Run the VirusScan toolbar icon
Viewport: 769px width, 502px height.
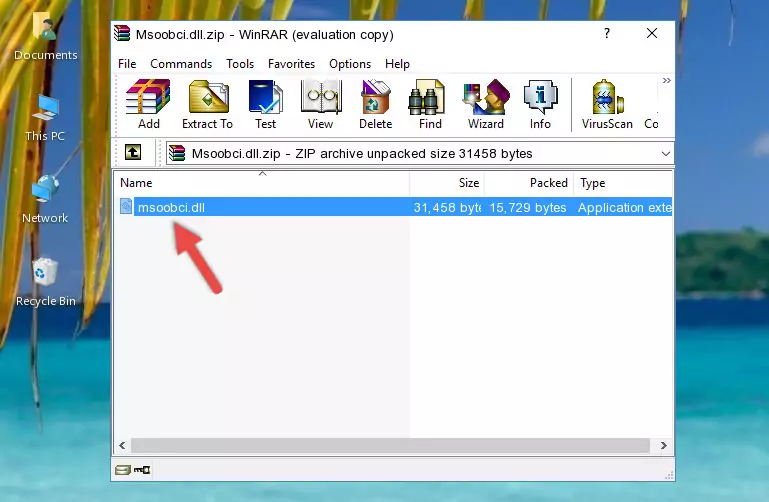coord(607,104)
